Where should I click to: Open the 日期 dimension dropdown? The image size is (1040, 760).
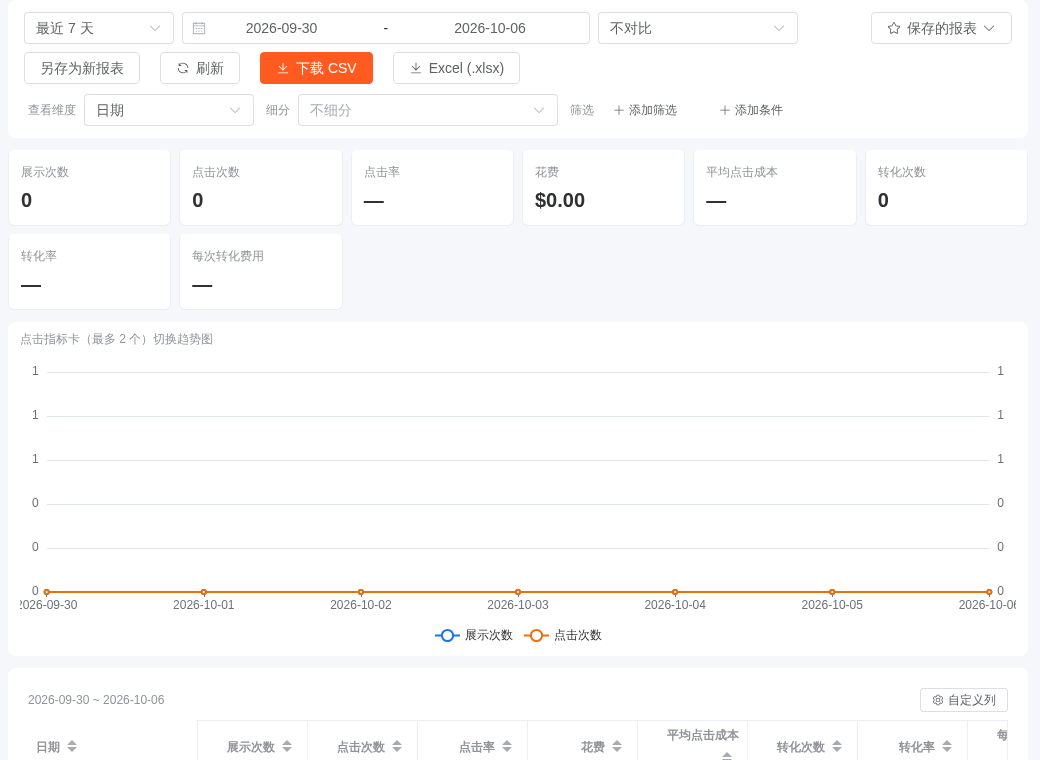[169, 110]
